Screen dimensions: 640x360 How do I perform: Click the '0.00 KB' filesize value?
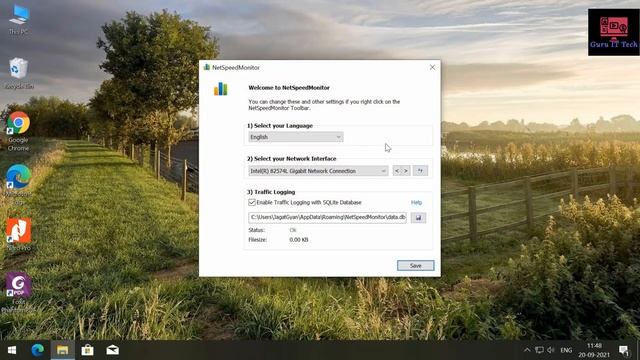299,240
